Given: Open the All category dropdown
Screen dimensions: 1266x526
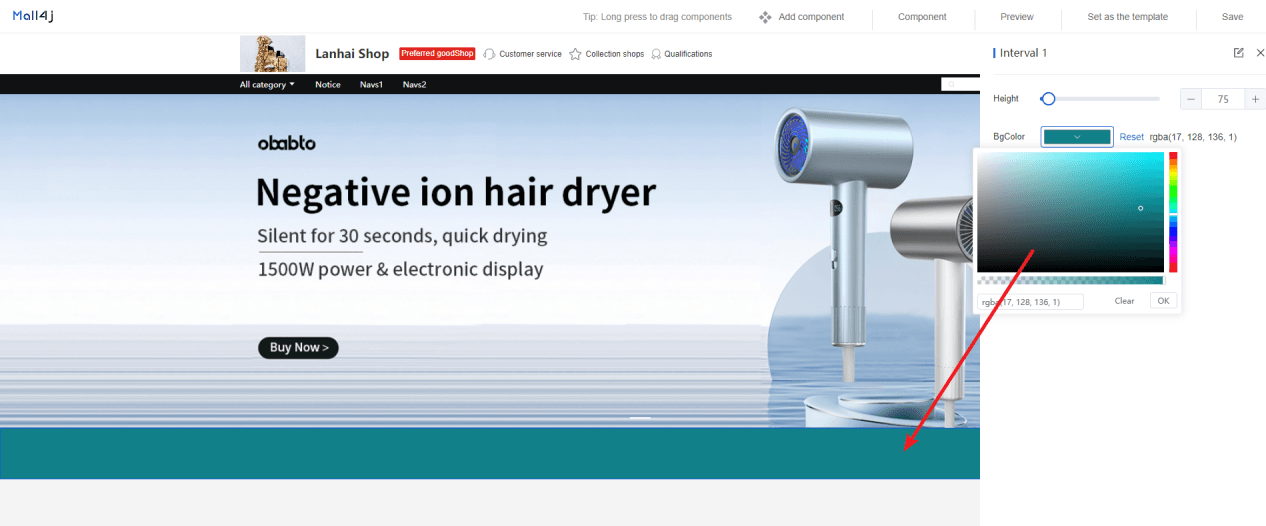Looking at the screenshot, I should tap(267, 85).
